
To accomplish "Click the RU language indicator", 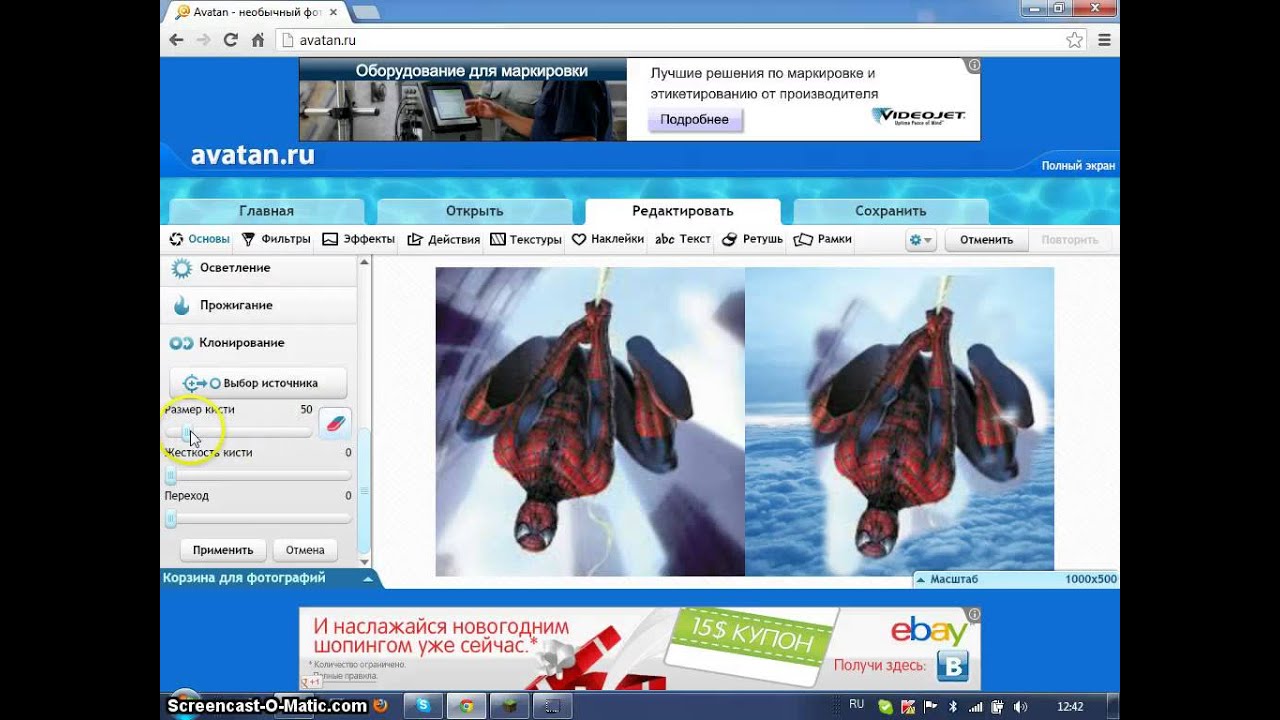I will [856, 706].
